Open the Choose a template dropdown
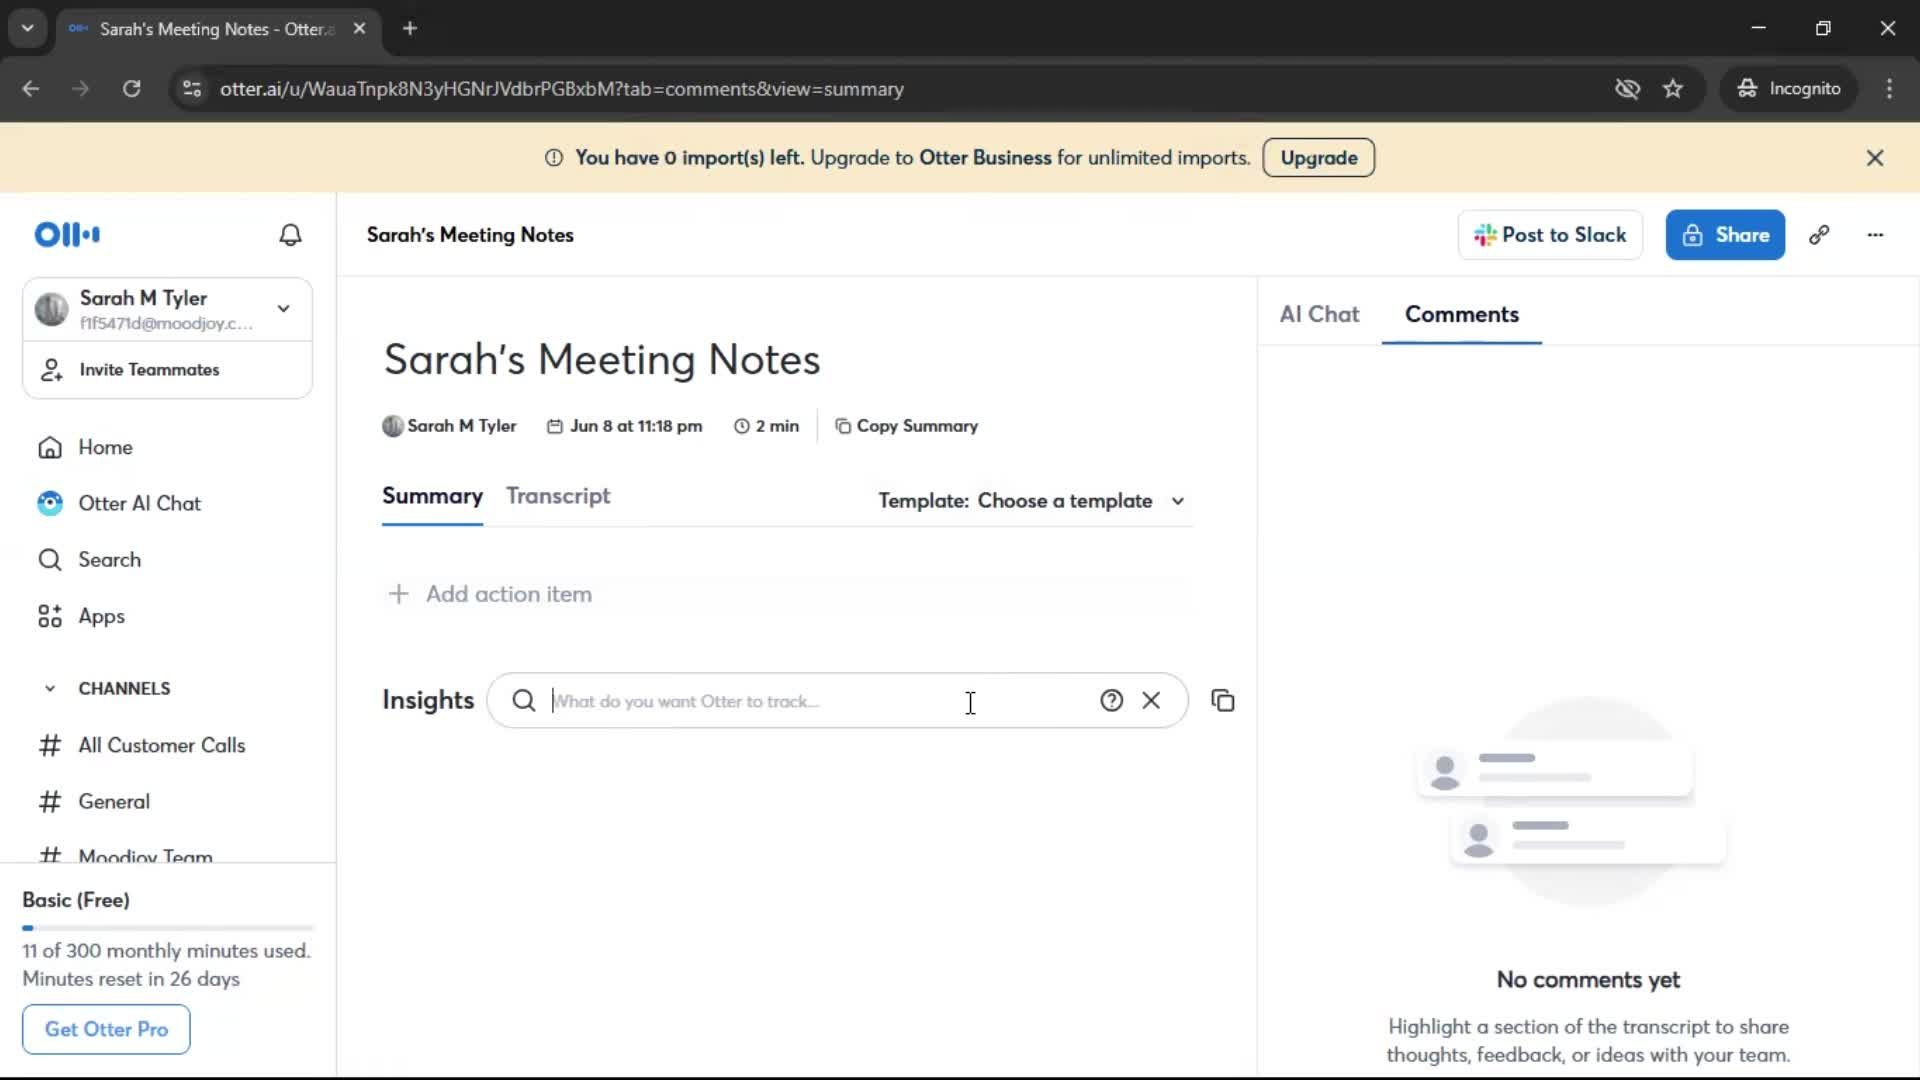This screenshot has height=1080, width=1920. coord(1031,501)
